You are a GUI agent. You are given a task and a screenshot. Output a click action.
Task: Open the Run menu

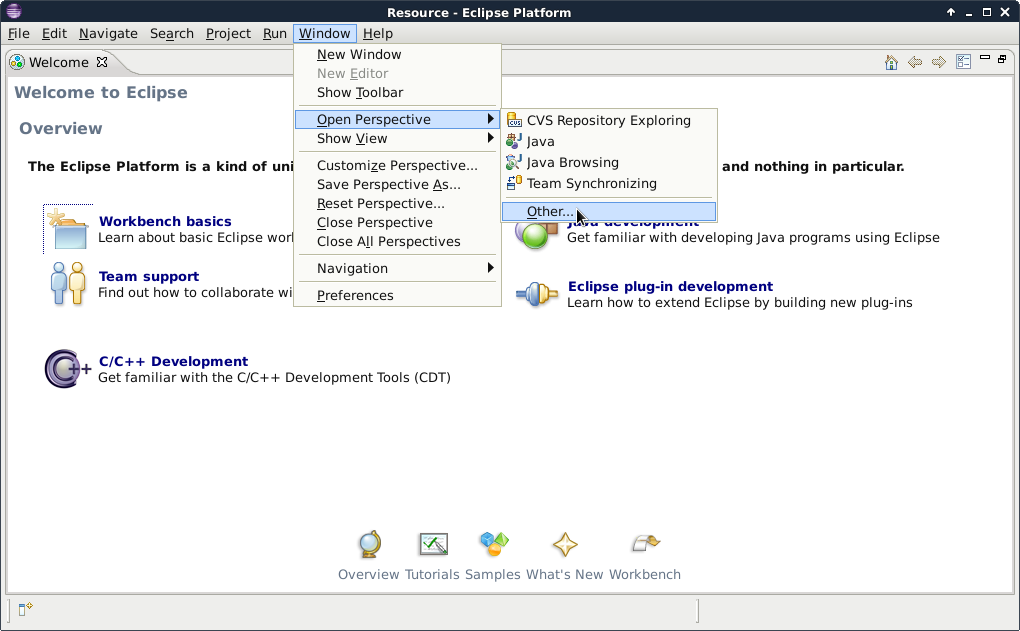tap(275, 33)
